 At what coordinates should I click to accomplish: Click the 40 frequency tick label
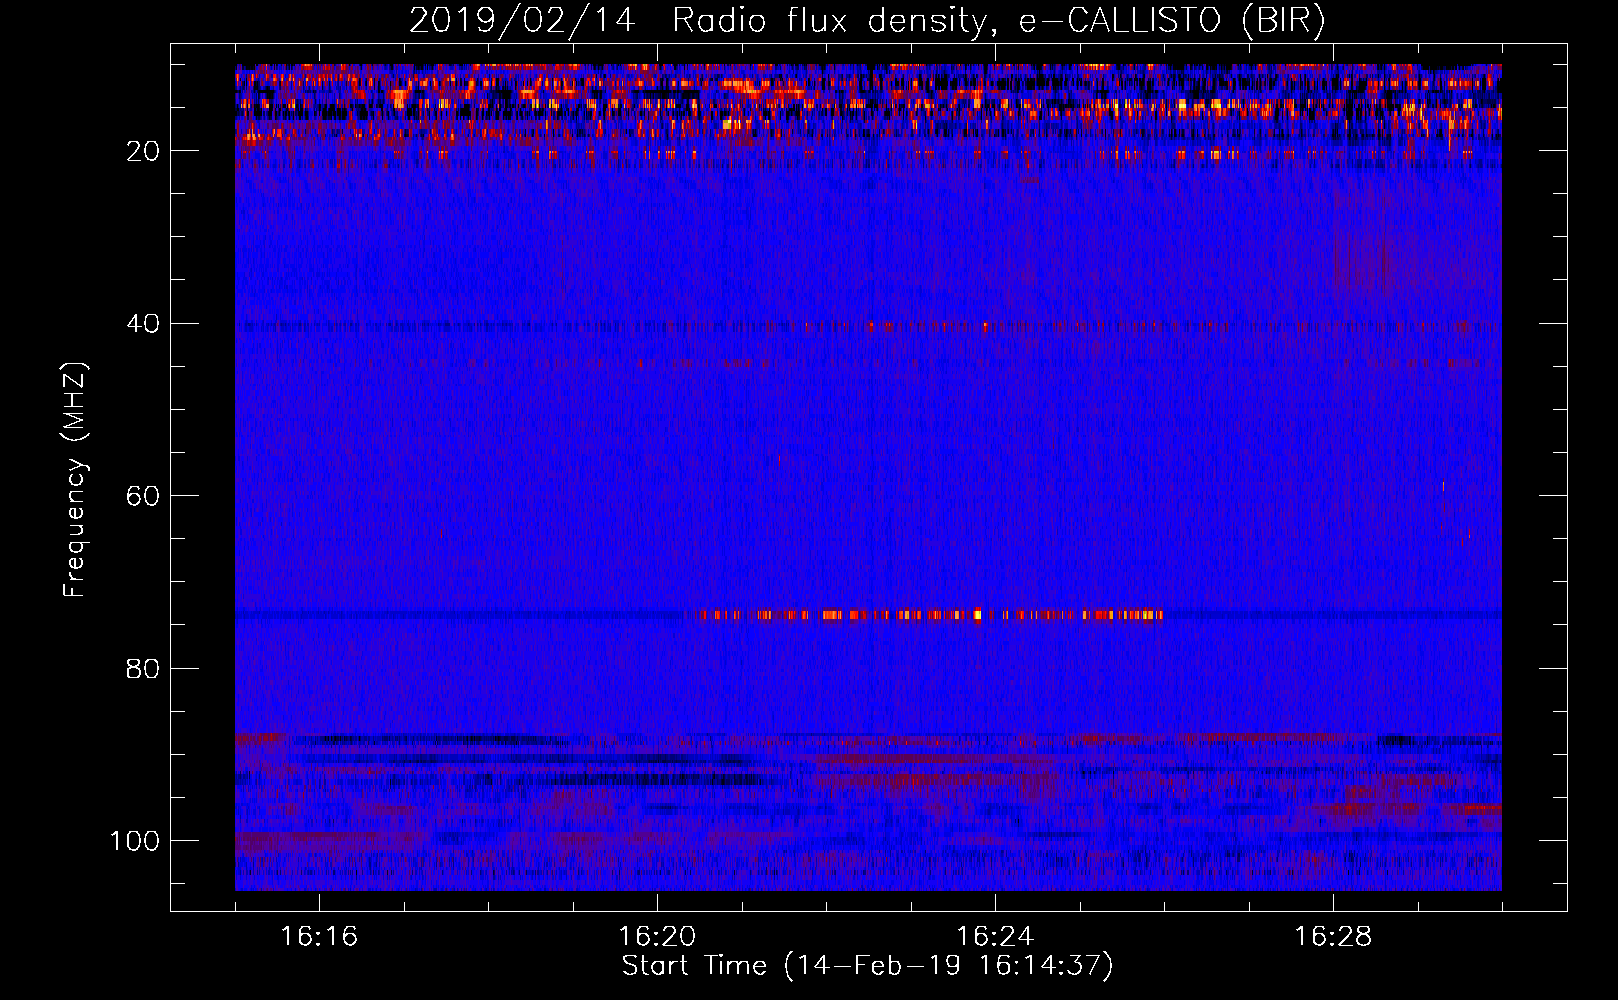coord(143,324)
